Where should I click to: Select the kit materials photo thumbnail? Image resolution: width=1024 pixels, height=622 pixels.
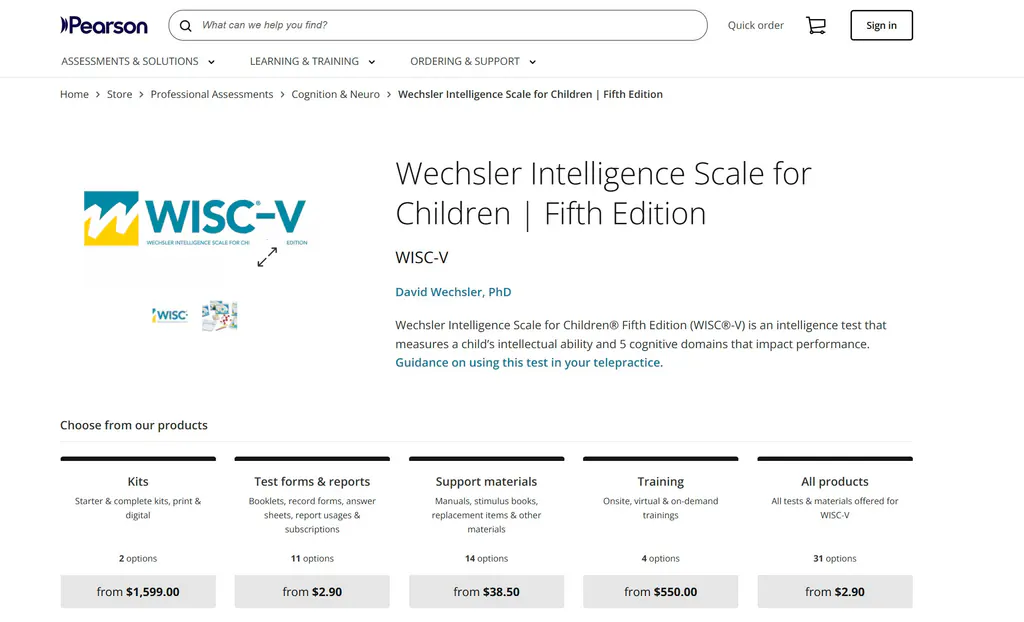click(219, 315)
